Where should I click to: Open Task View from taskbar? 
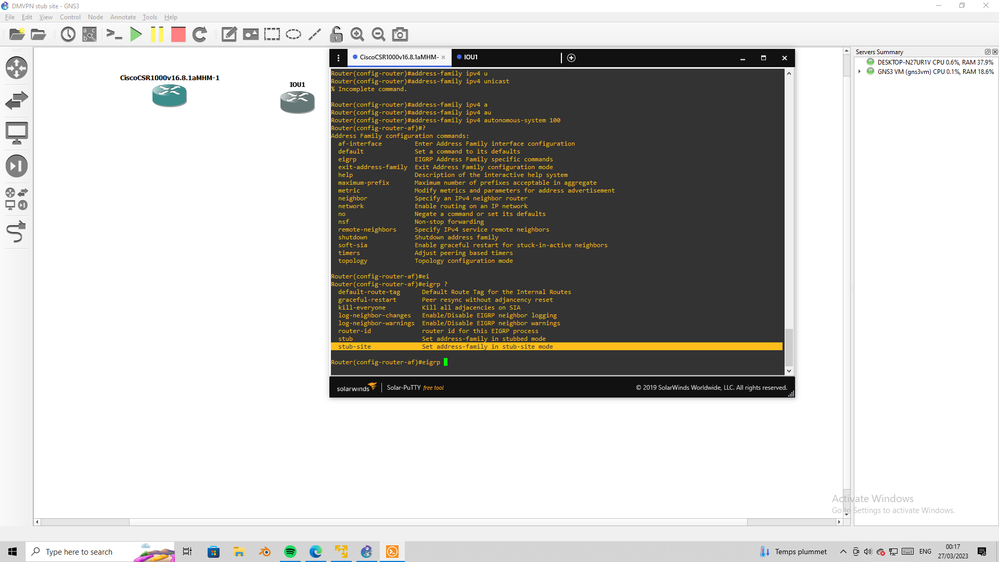point(187,551)
